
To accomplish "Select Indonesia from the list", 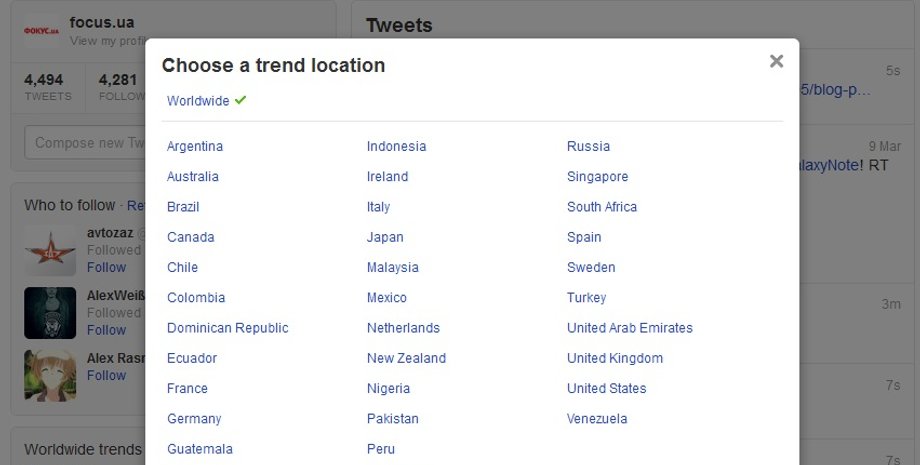I will point(396,146).
